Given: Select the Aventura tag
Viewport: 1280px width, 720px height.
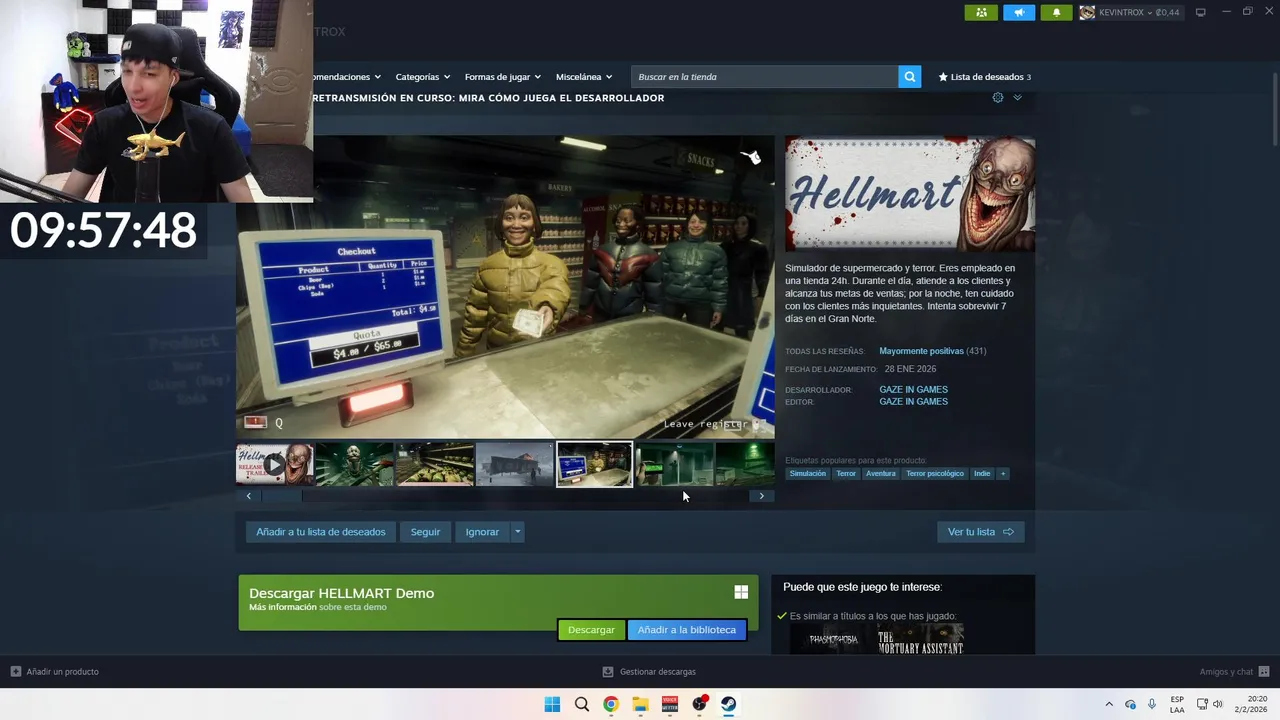Looking at the screenshot, I should pos(881,474).
